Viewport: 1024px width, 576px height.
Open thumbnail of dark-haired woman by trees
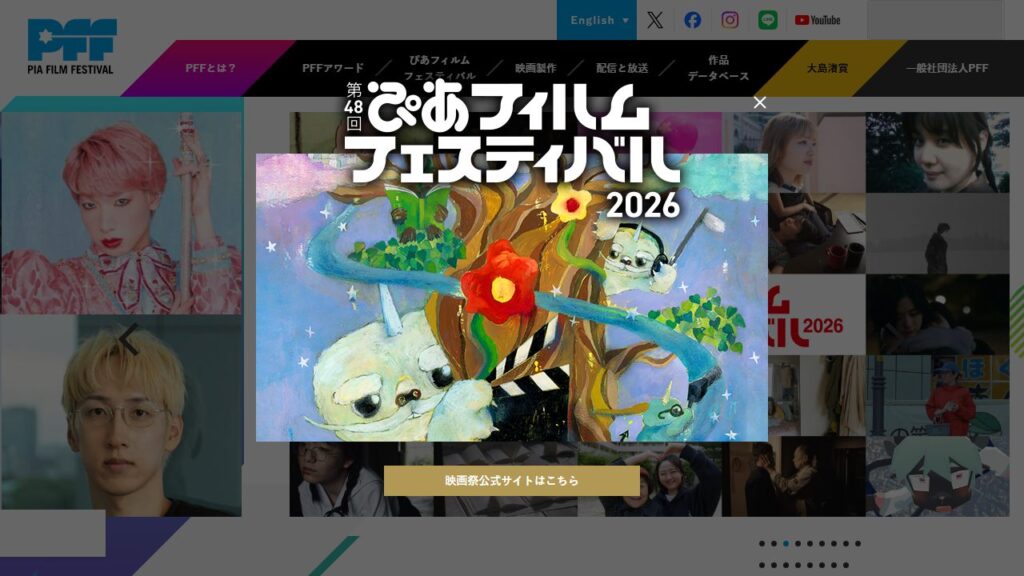938,152
